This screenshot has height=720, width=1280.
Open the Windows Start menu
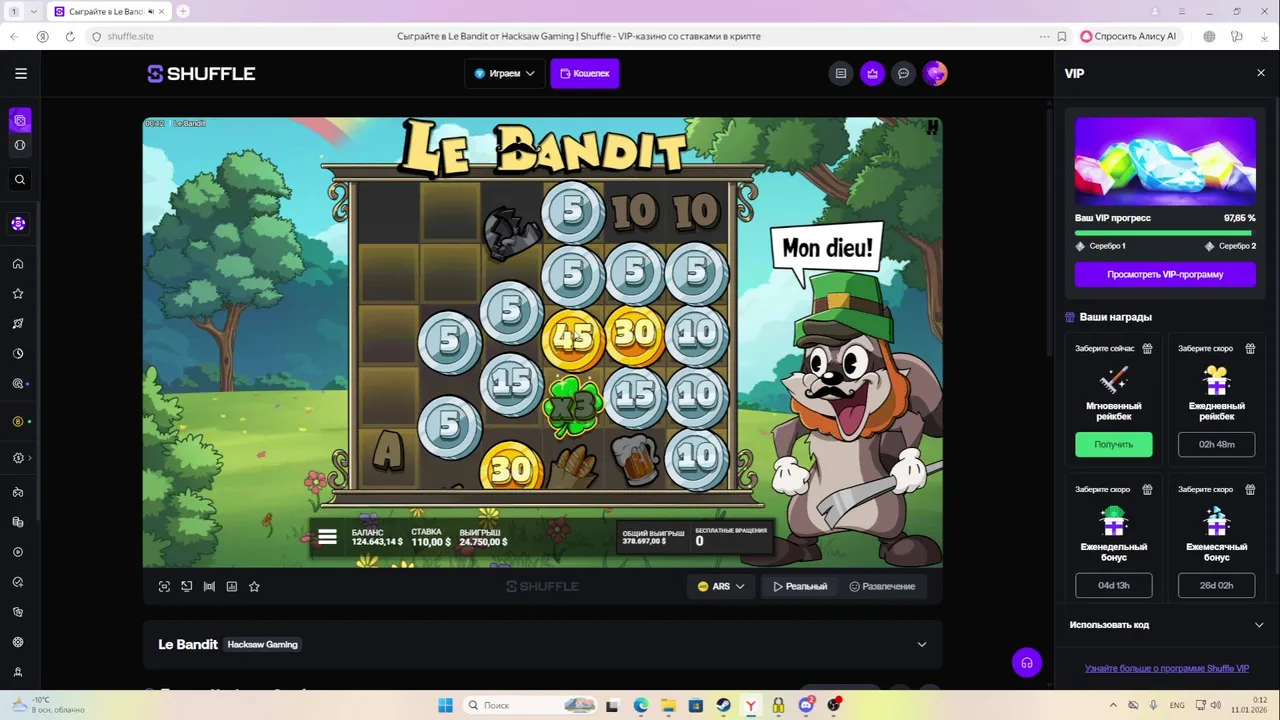446,705
